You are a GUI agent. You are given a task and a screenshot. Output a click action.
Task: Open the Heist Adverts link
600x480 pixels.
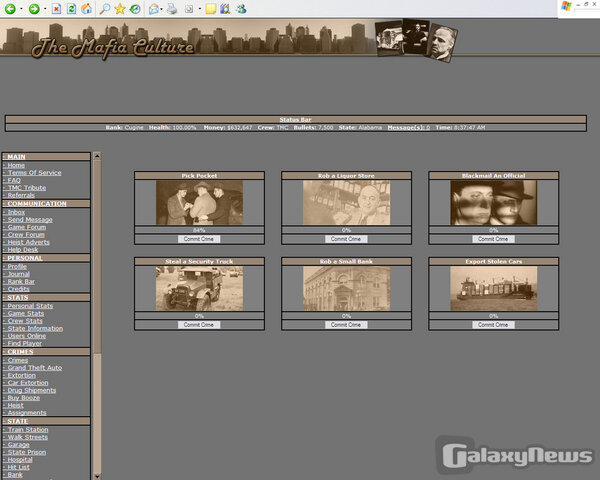click(x=29, y=242)
